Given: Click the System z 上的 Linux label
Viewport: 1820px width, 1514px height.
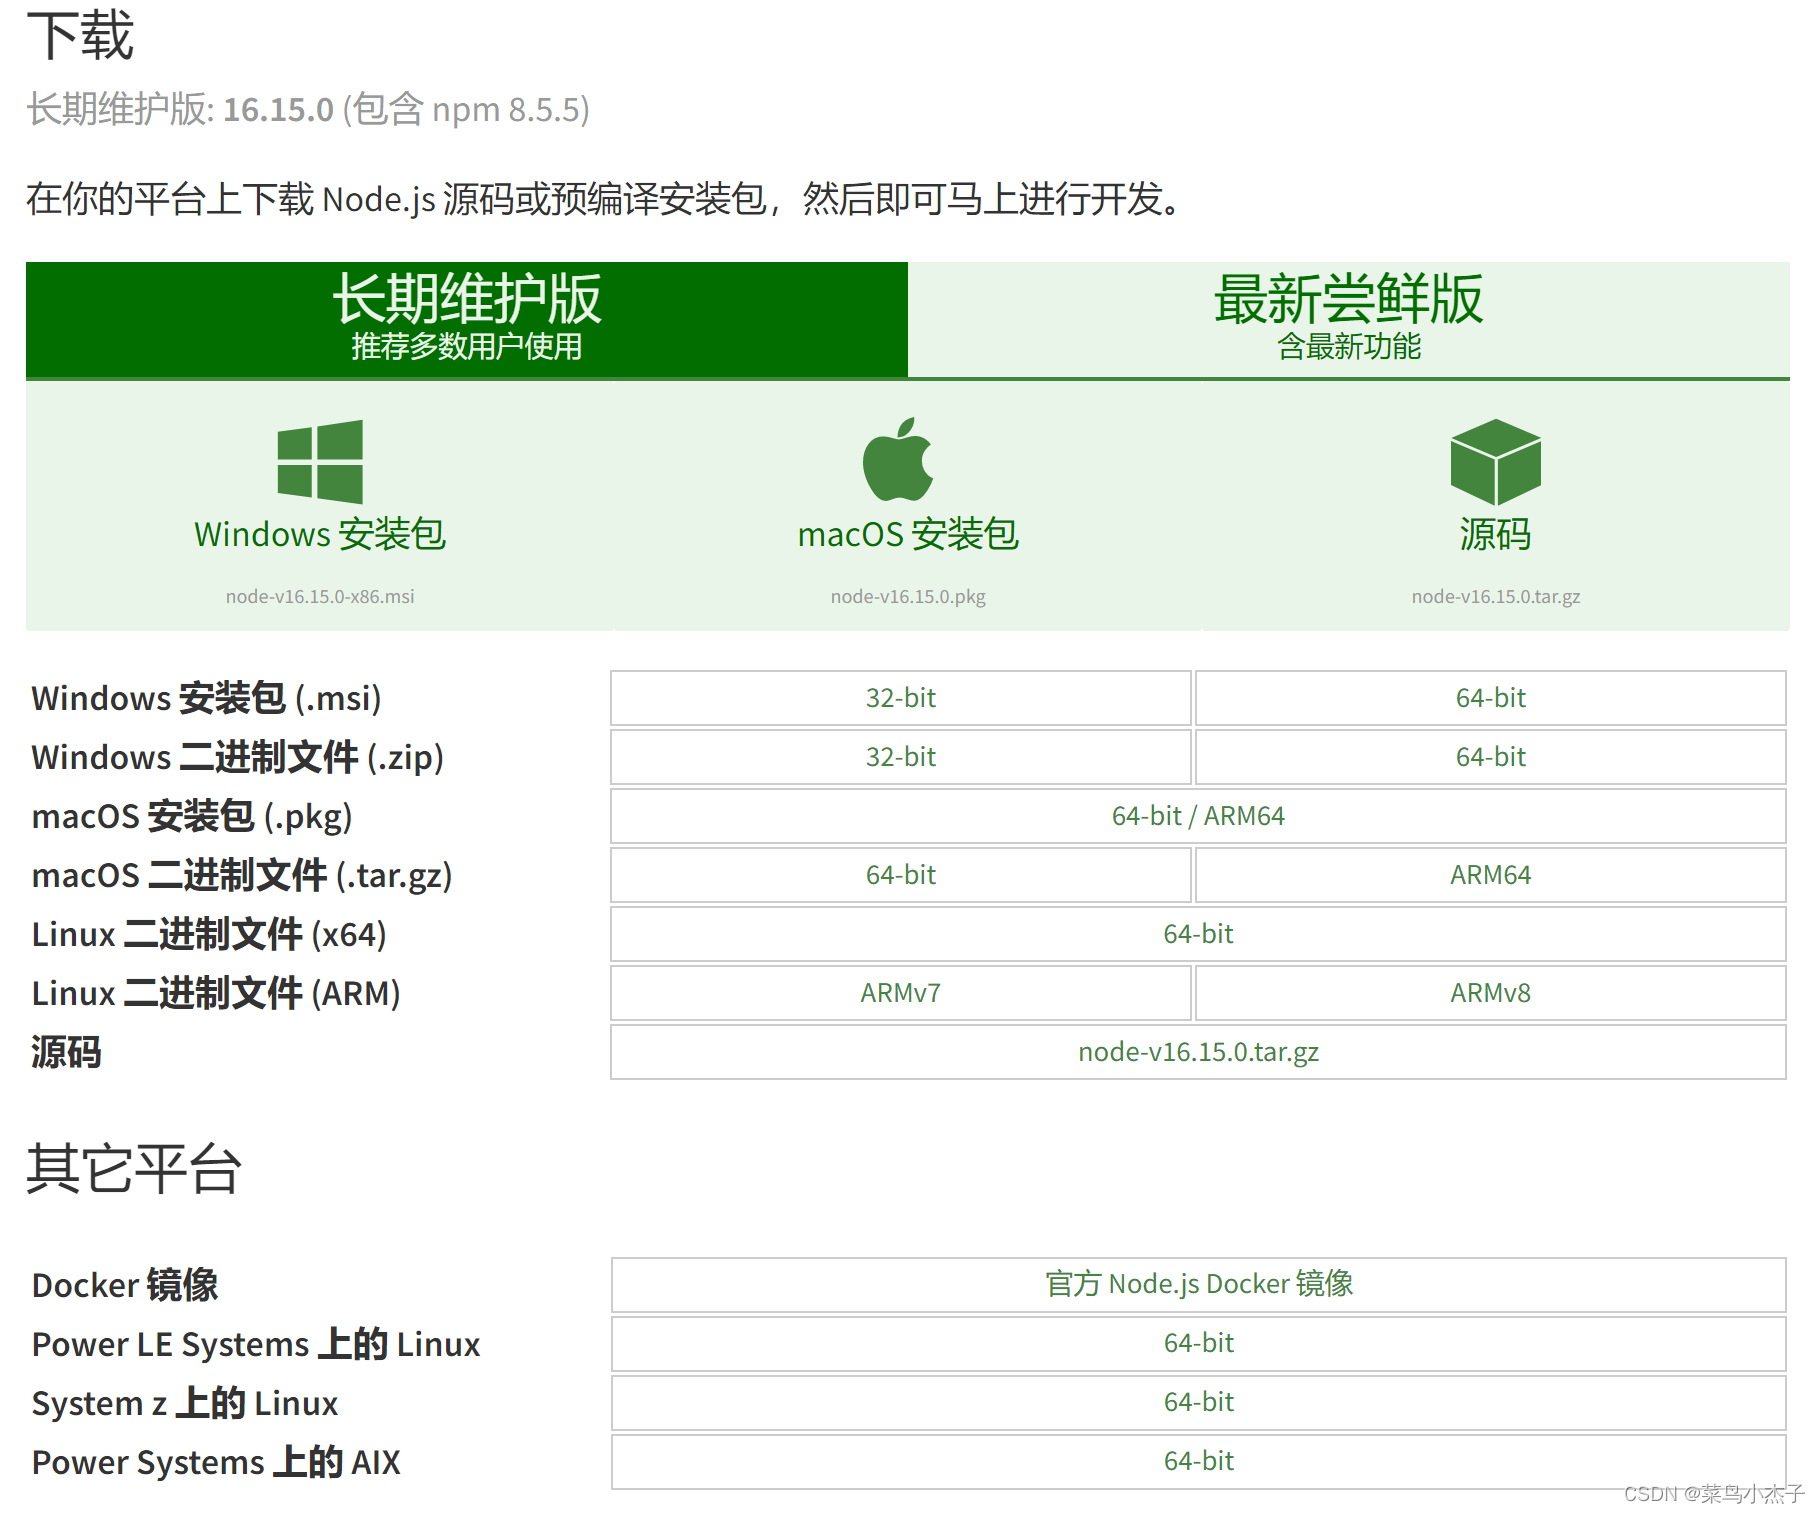Looking at the screenshot, I should click(x=185, y=1403).
